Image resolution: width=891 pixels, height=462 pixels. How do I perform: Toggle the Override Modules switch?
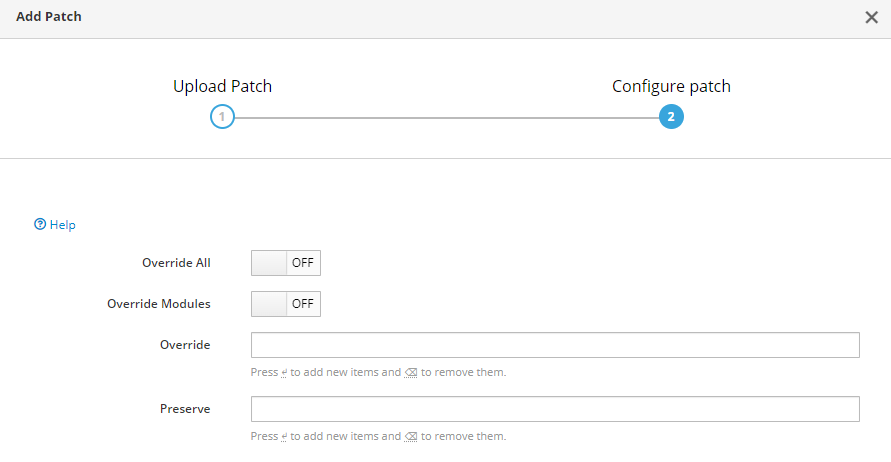(x=286, y=303)
